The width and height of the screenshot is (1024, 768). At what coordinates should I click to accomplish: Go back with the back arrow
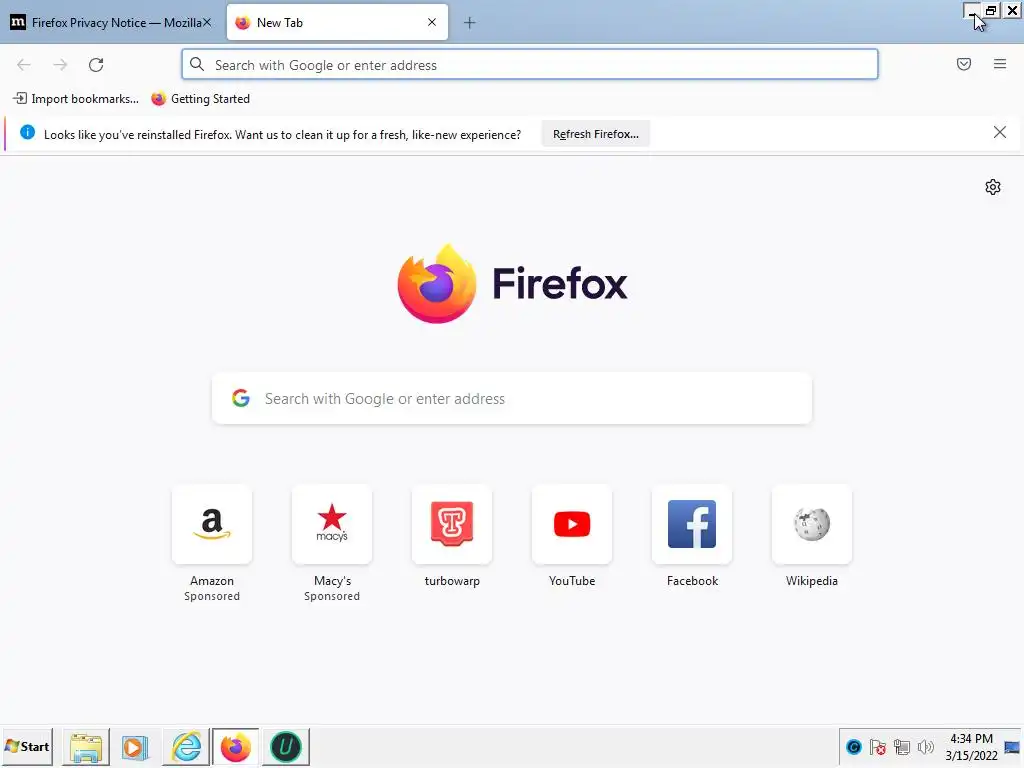pyautogui.click(x=24, y=65)
